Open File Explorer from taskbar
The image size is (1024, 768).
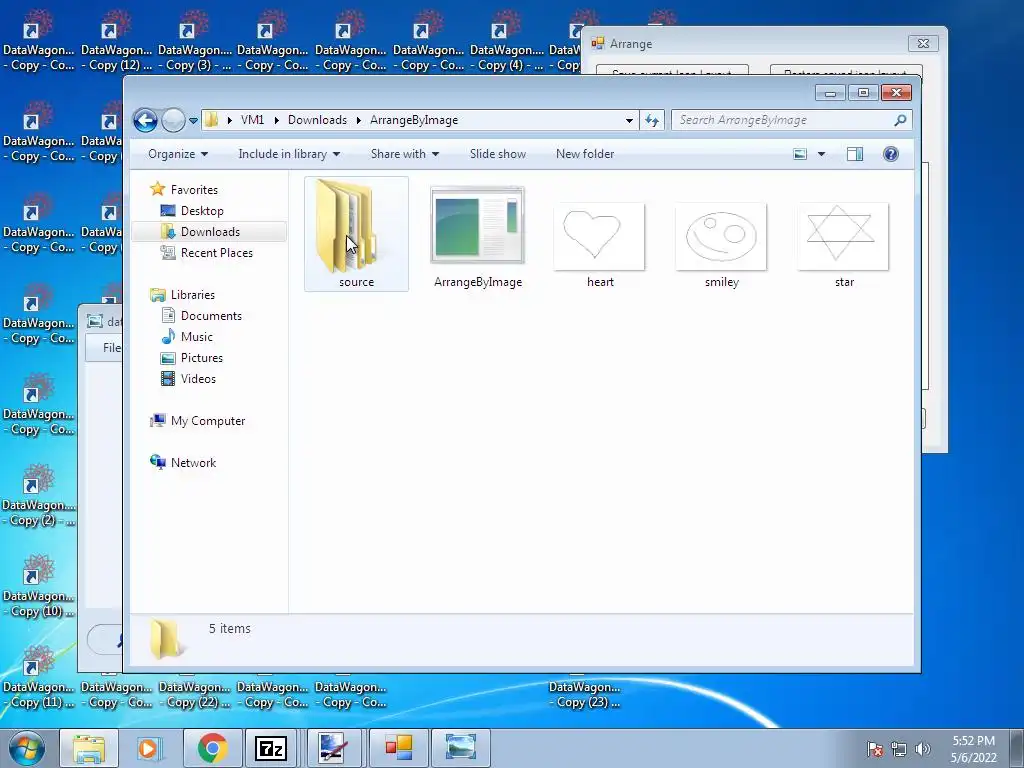[x=89, y=748]
